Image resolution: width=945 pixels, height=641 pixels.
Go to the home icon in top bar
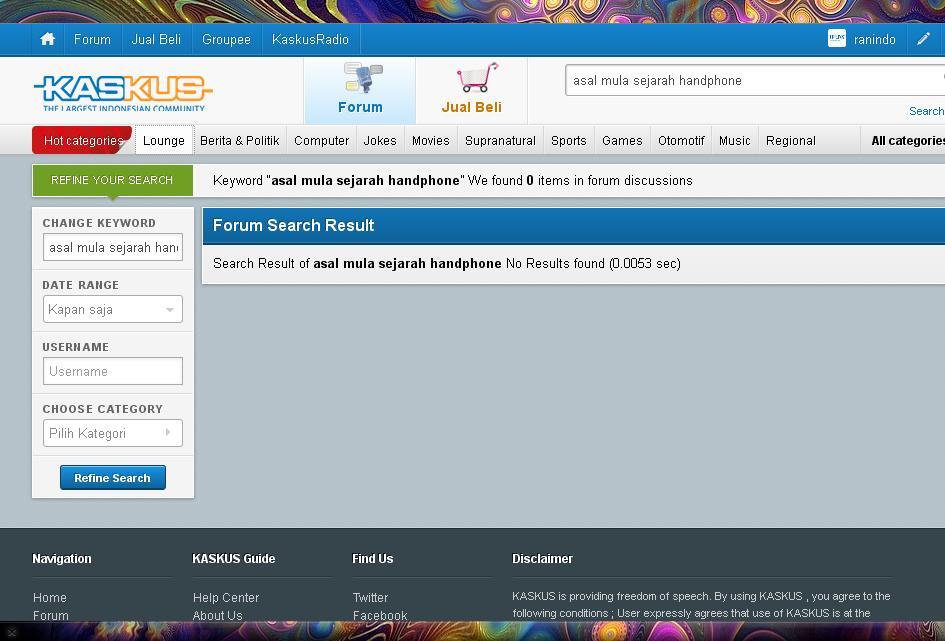tap(48, 39)
